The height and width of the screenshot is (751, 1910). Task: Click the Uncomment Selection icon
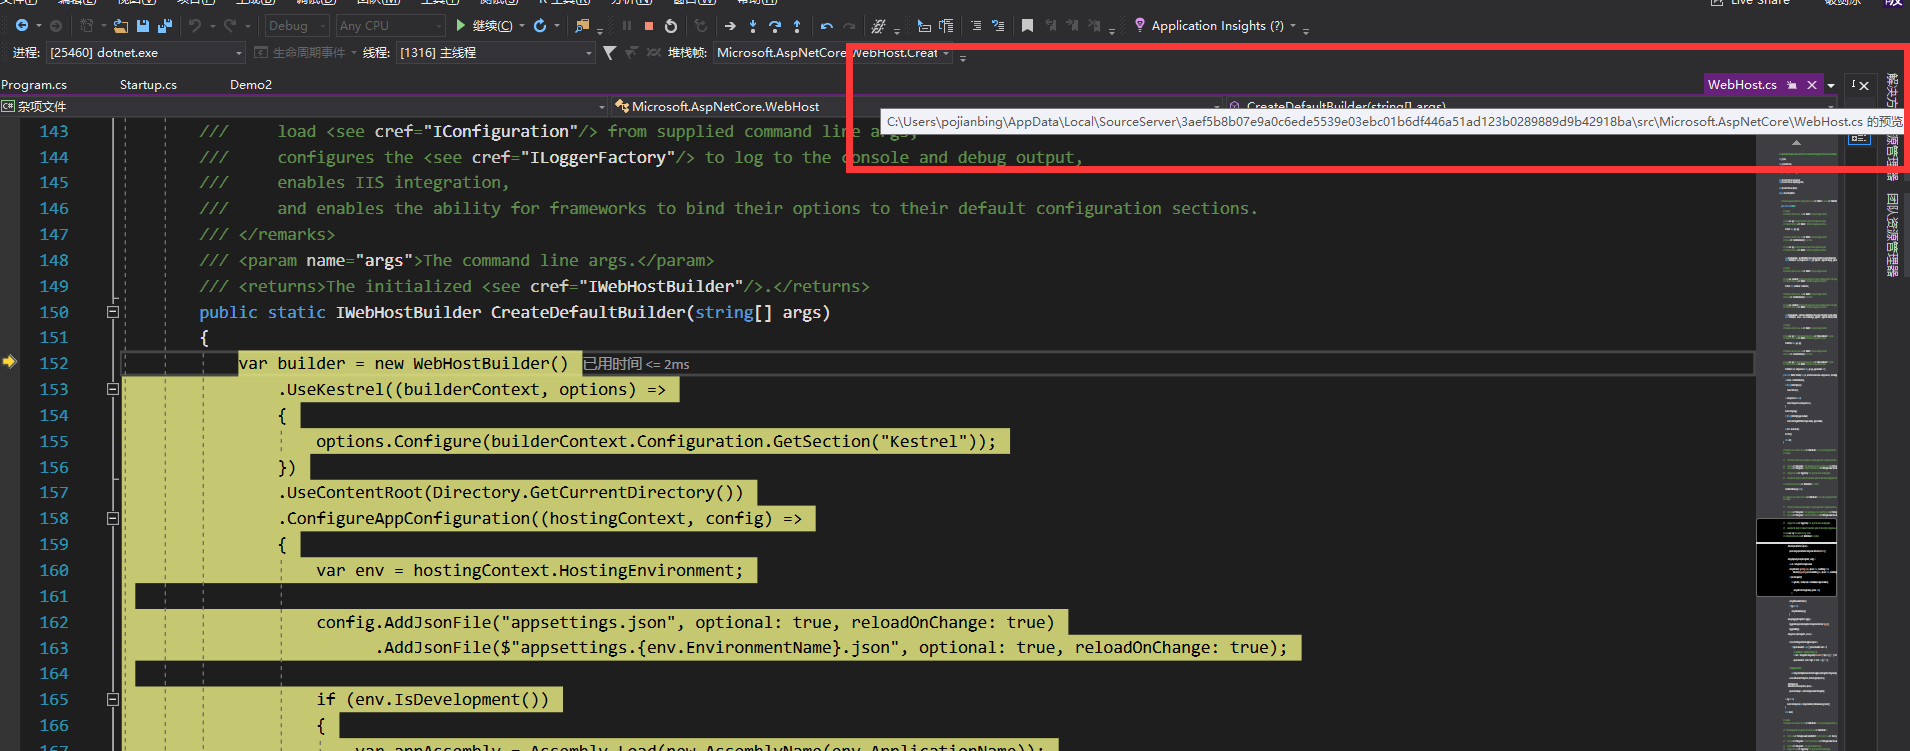(x=998, y=26)
